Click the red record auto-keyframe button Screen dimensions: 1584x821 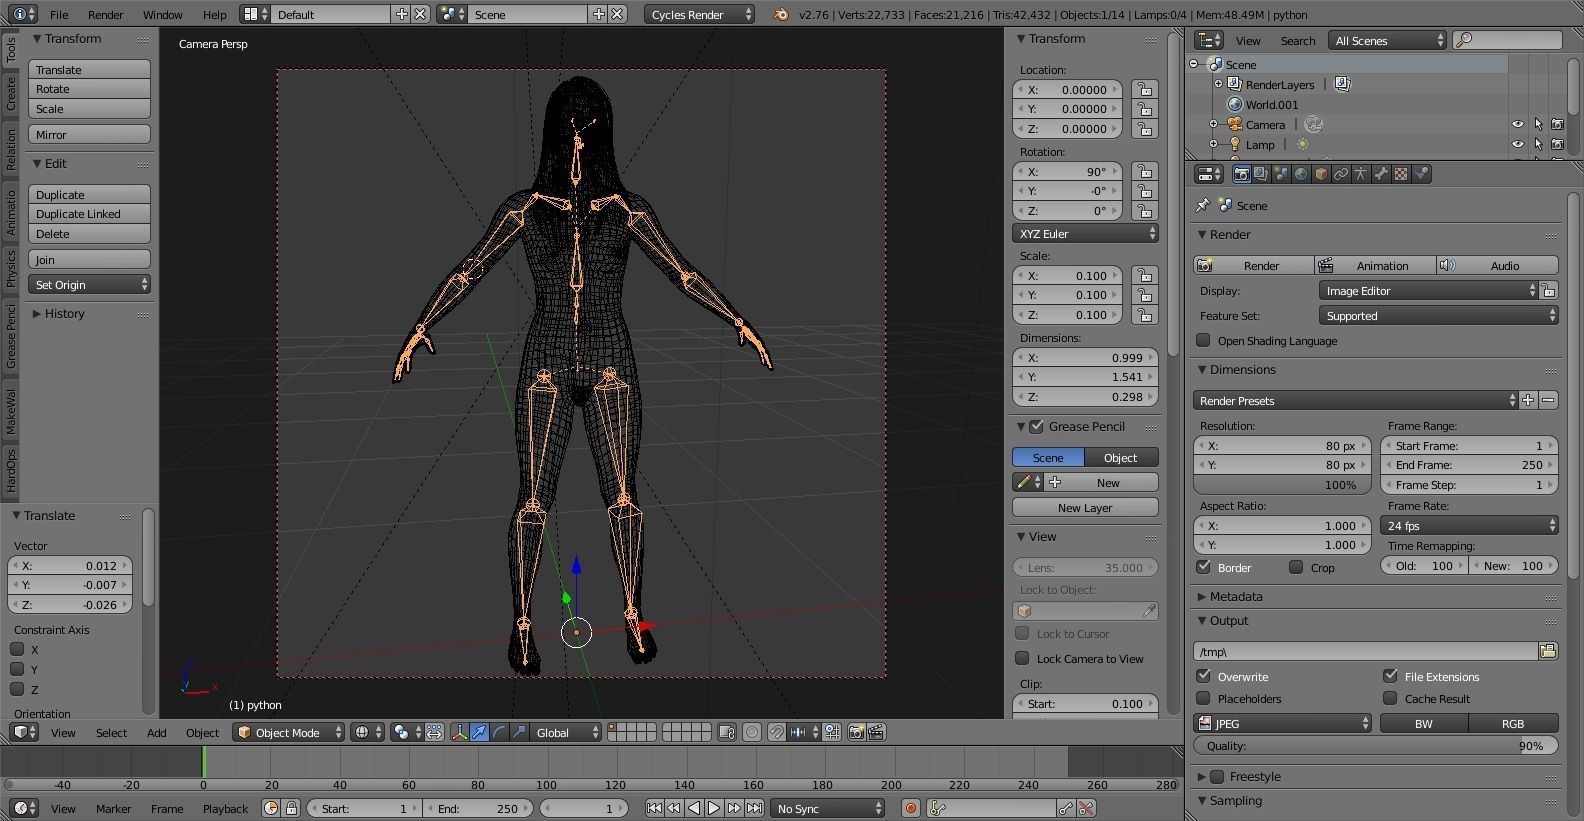[x=910, y=808]
